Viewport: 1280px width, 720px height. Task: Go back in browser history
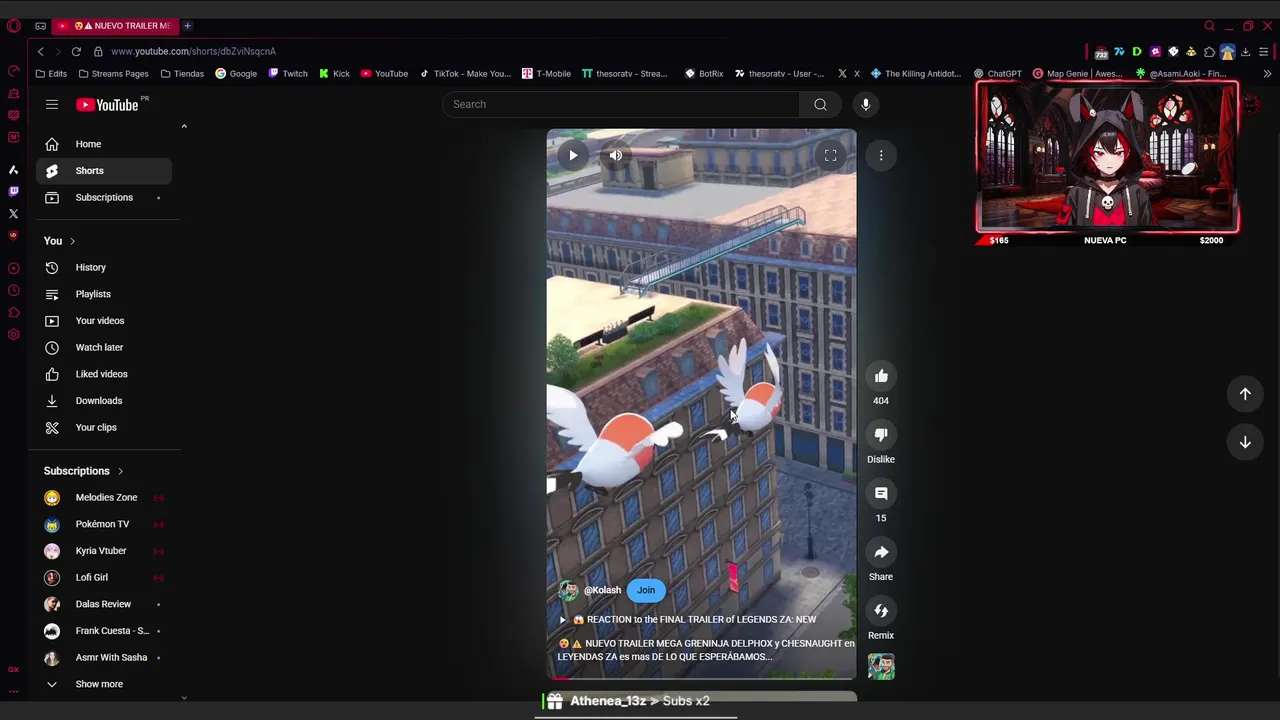[40, 51]
